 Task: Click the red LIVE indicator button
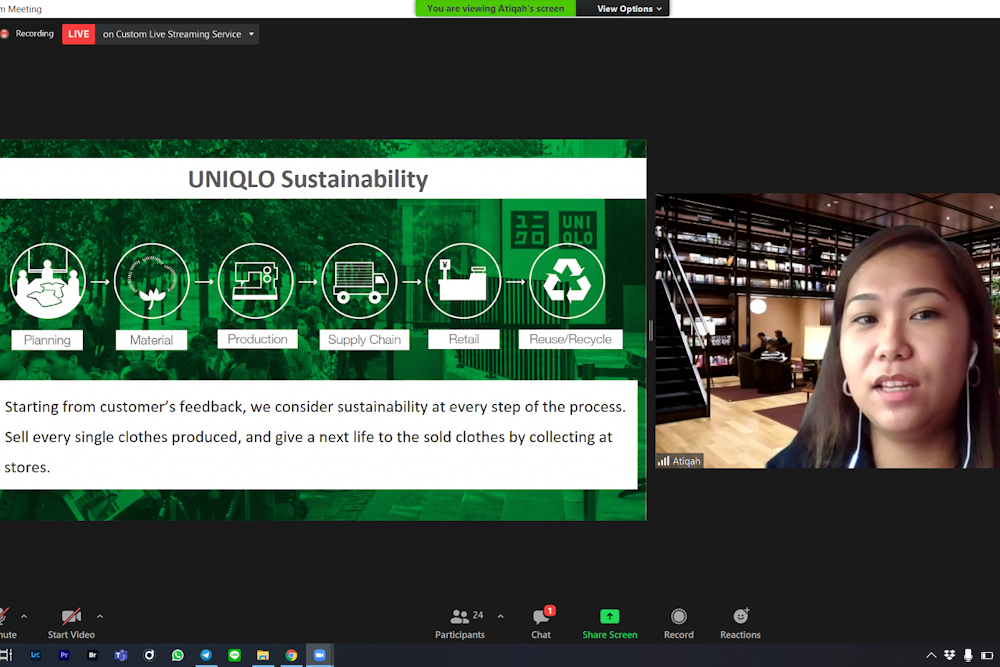pos(78,34)
